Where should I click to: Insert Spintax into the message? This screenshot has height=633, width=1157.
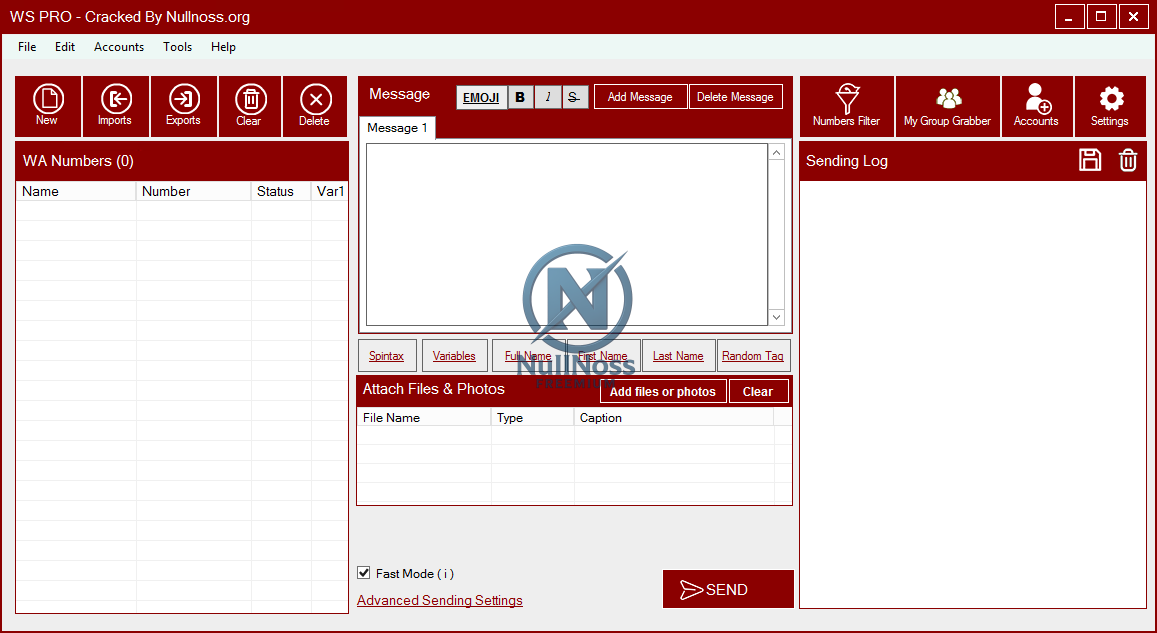387,355
